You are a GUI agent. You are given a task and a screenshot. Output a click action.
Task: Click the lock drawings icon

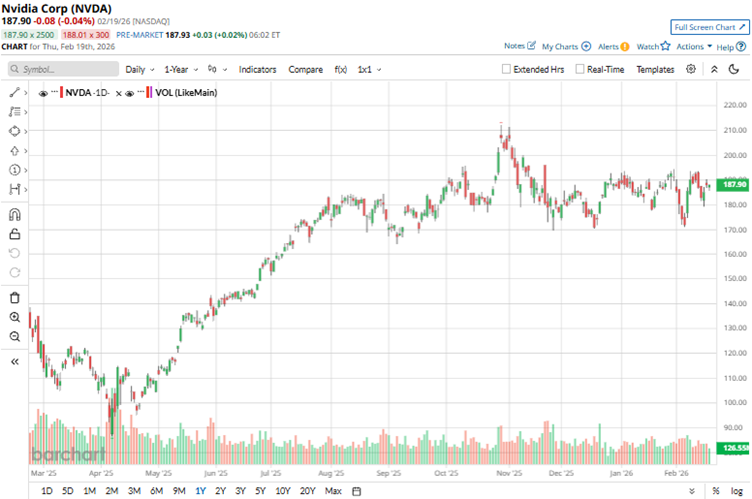[14, 234]
